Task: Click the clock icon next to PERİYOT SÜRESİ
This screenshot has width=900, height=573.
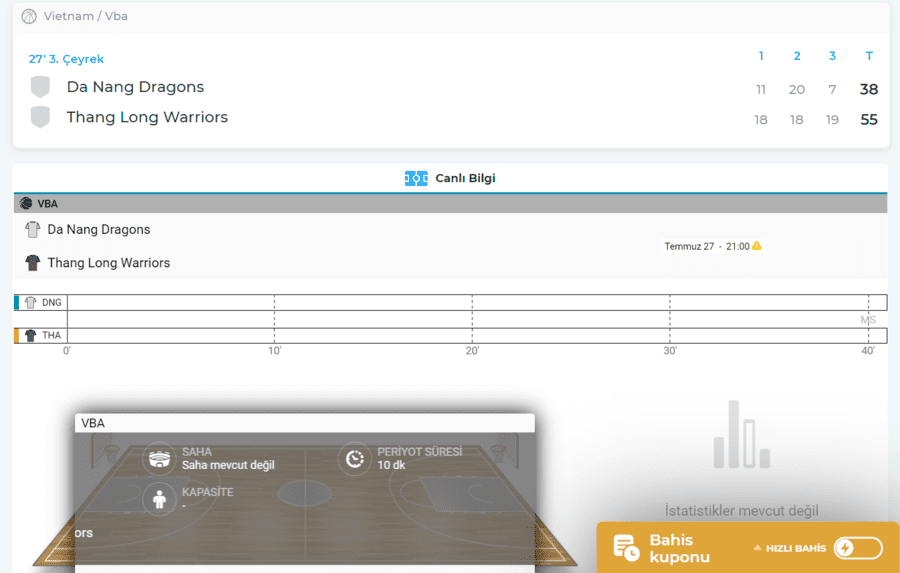Action: pyautogui.click(x=354, y=459)
